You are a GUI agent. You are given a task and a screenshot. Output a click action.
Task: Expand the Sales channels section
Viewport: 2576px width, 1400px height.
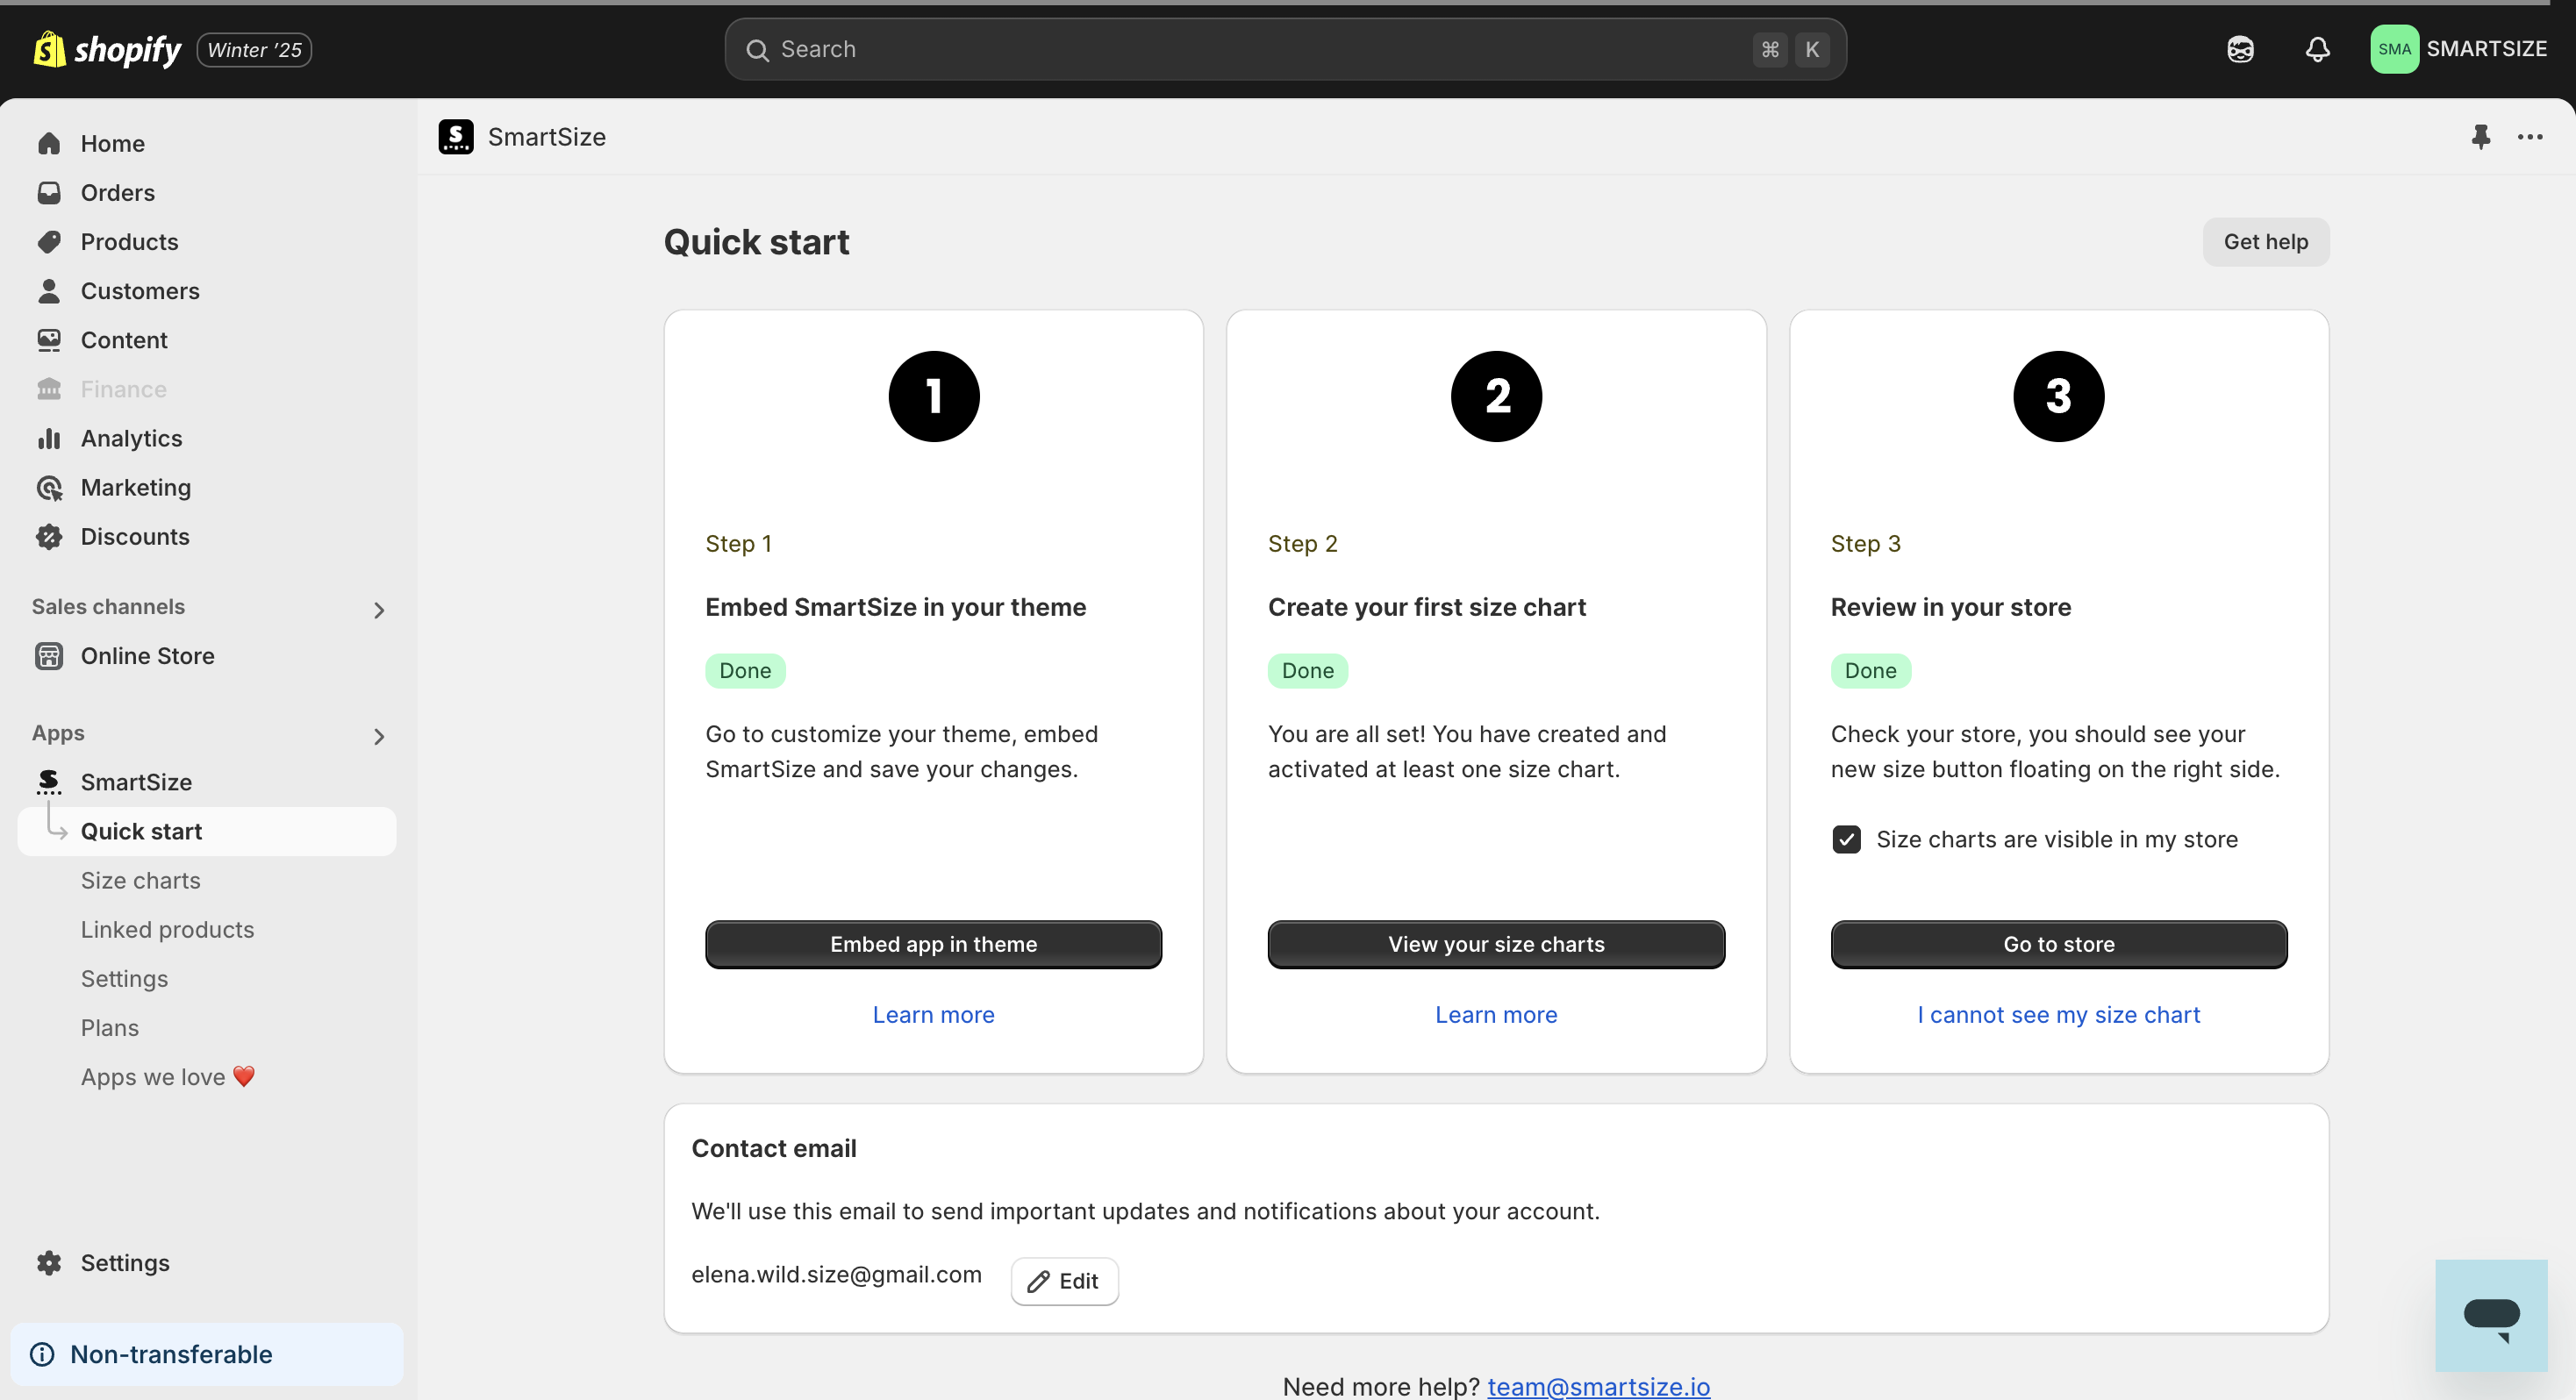(378, 609)
